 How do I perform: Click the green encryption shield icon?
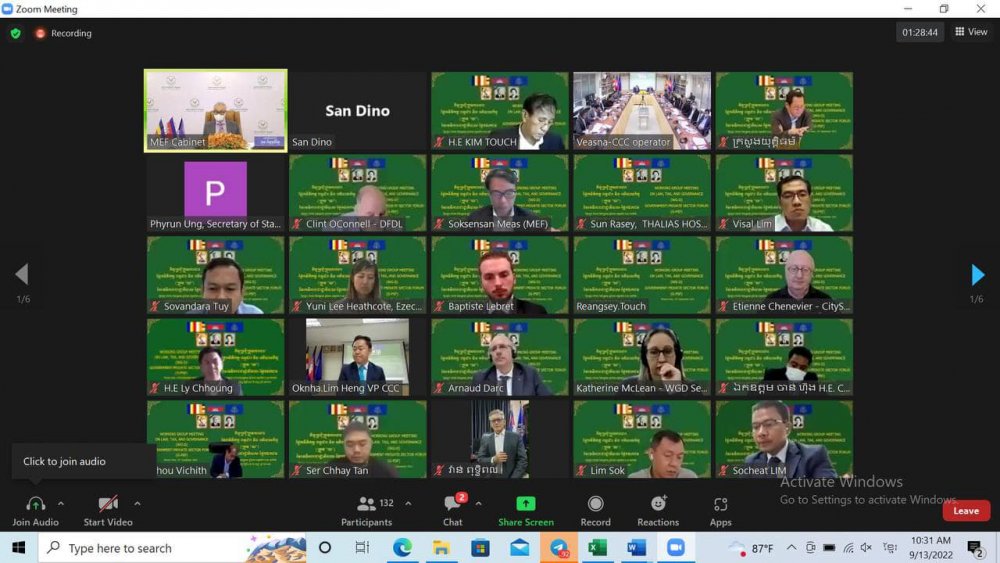click(x=15, y=33)
